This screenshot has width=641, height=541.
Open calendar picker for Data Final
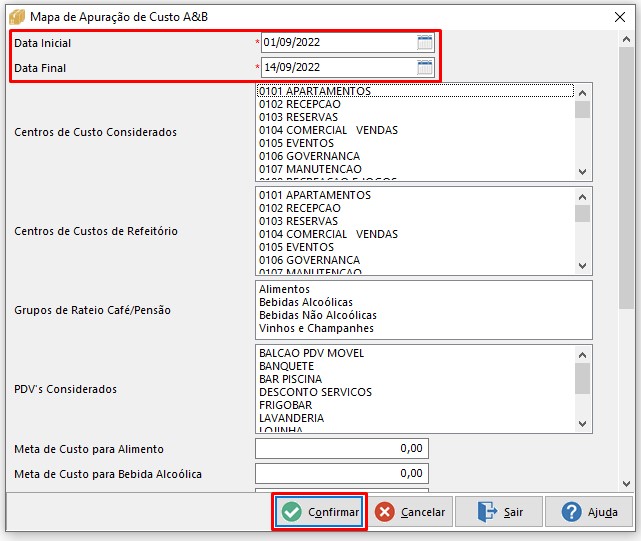[425, 67]
